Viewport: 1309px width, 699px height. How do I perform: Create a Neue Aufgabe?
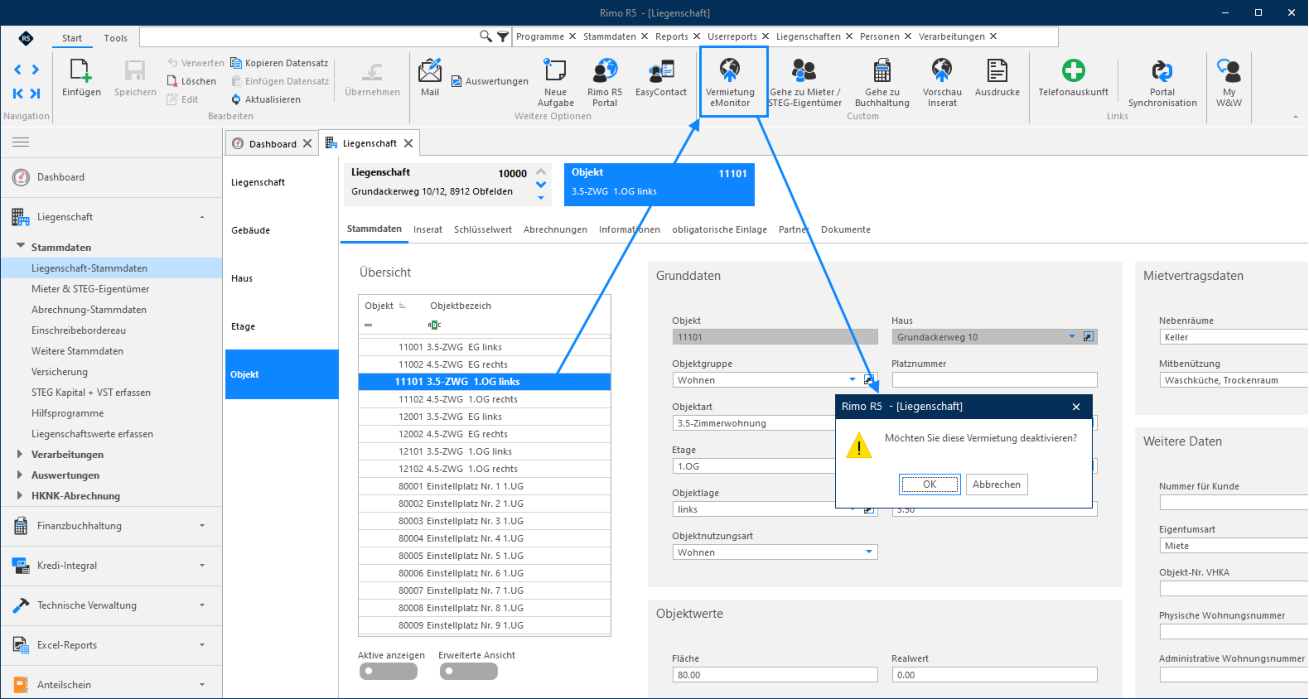pyautogui.click(x=556, y=82)
